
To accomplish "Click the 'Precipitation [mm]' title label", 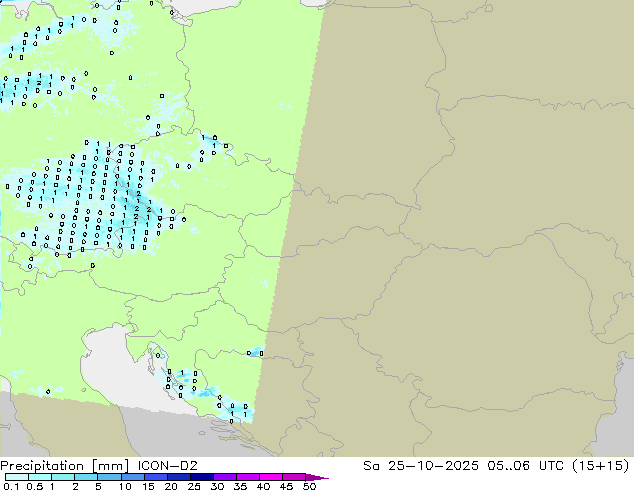I will click(x=65, y=466).
